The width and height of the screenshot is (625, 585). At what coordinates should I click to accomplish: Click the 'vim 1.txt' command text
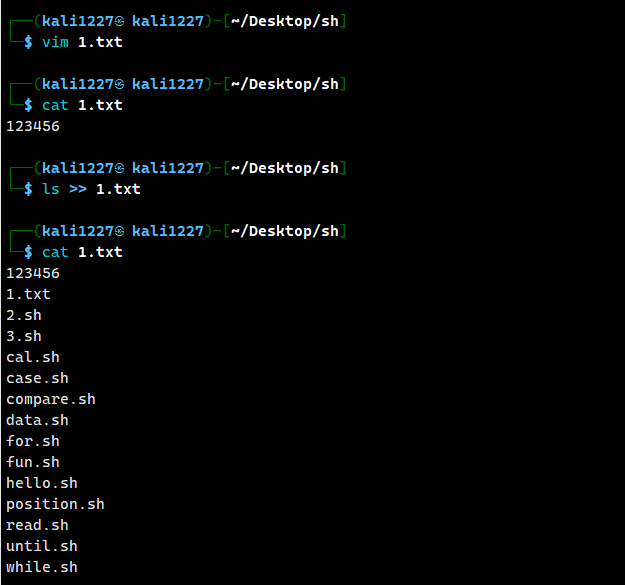[x=82, y=42]
